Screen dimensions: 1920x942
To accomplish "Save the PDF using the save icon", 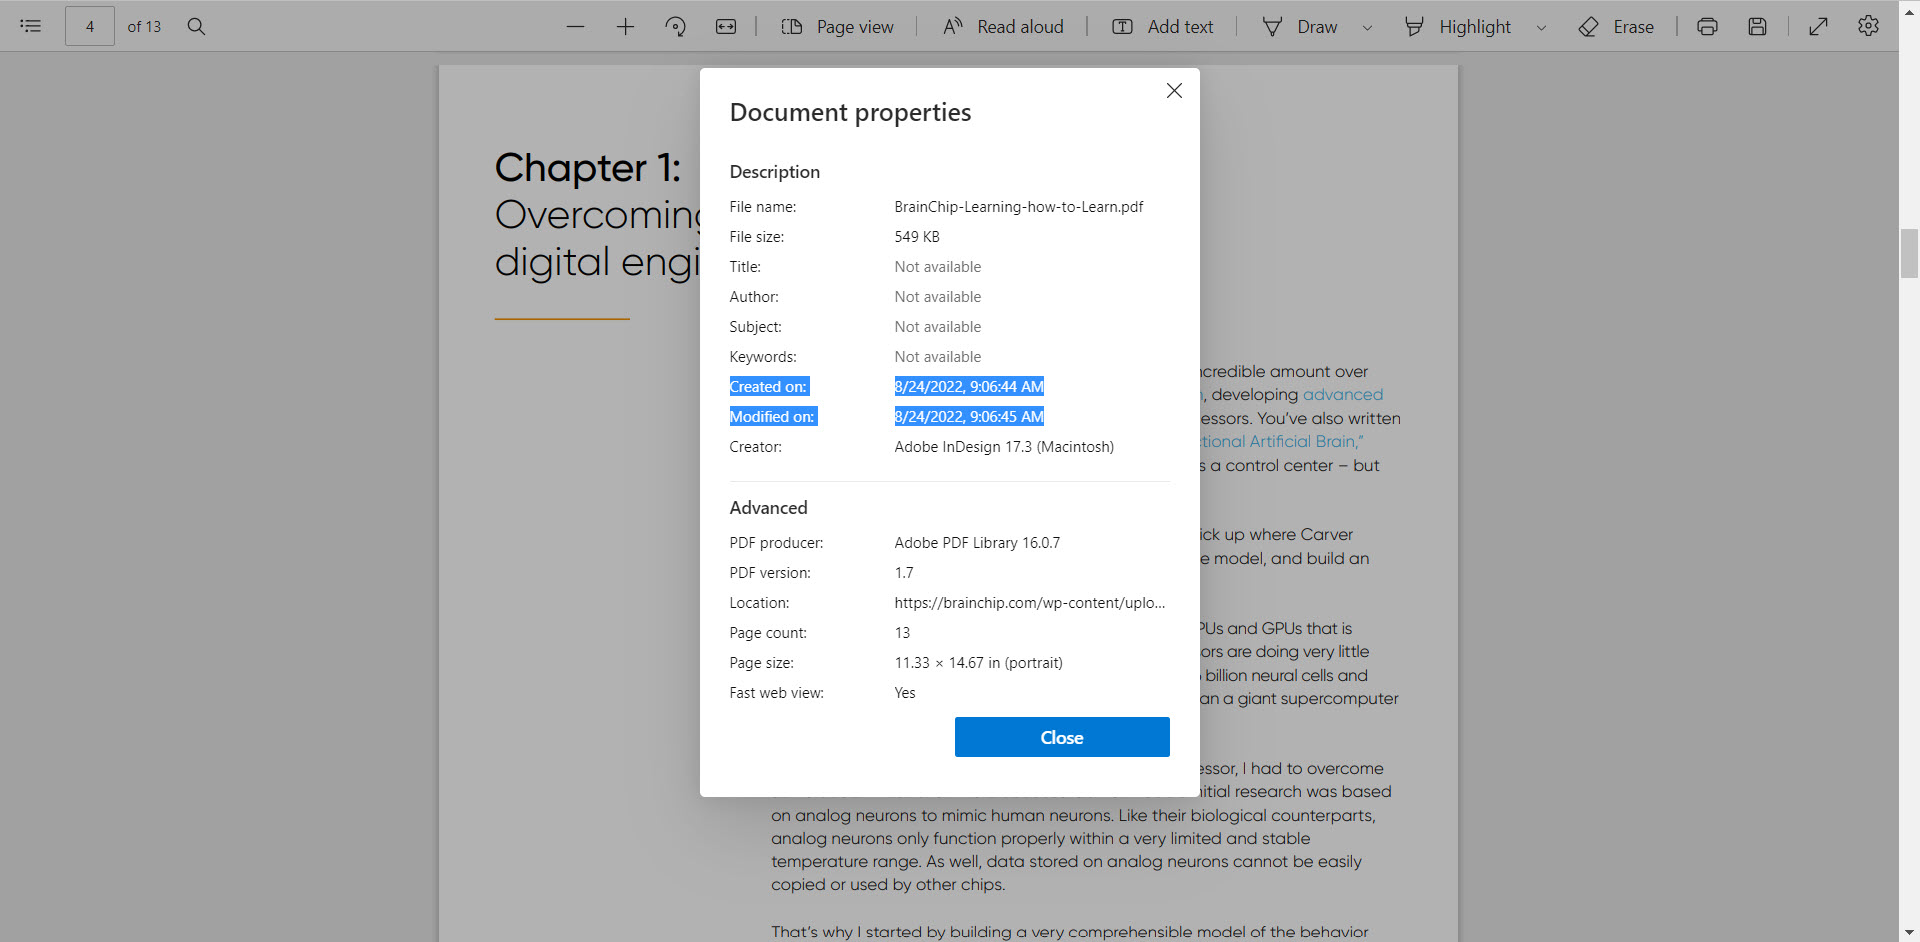I will 1757,26.
